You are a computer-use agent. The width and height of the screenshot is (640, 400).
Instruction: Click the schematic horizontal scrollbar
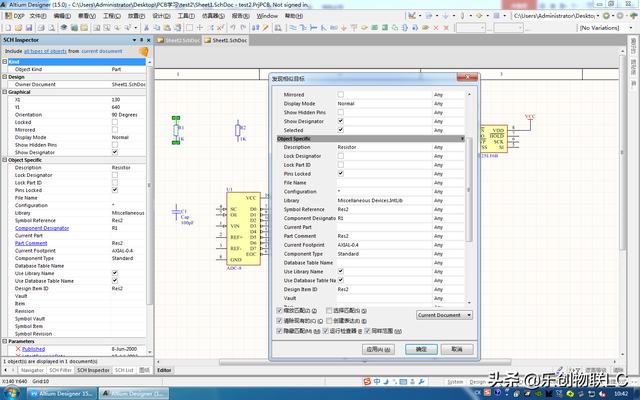coord(365,362)
